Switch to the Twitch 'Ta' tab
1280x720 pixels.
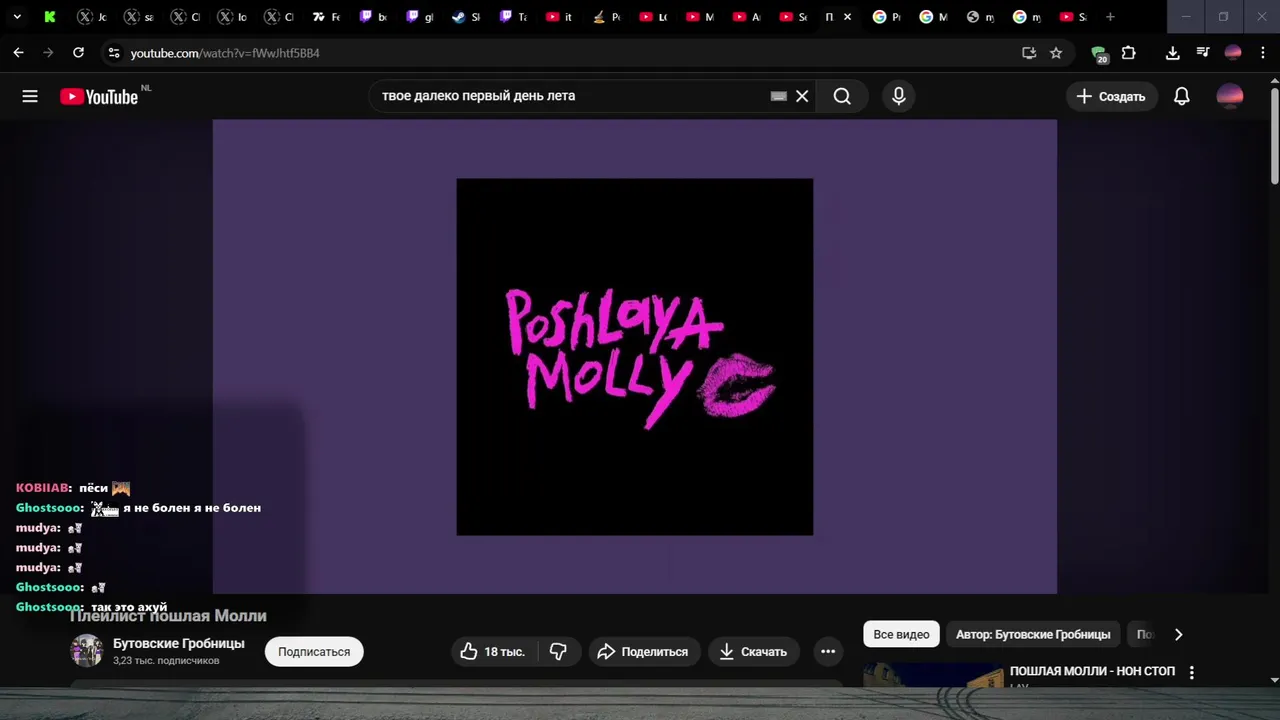pos(513,17)
